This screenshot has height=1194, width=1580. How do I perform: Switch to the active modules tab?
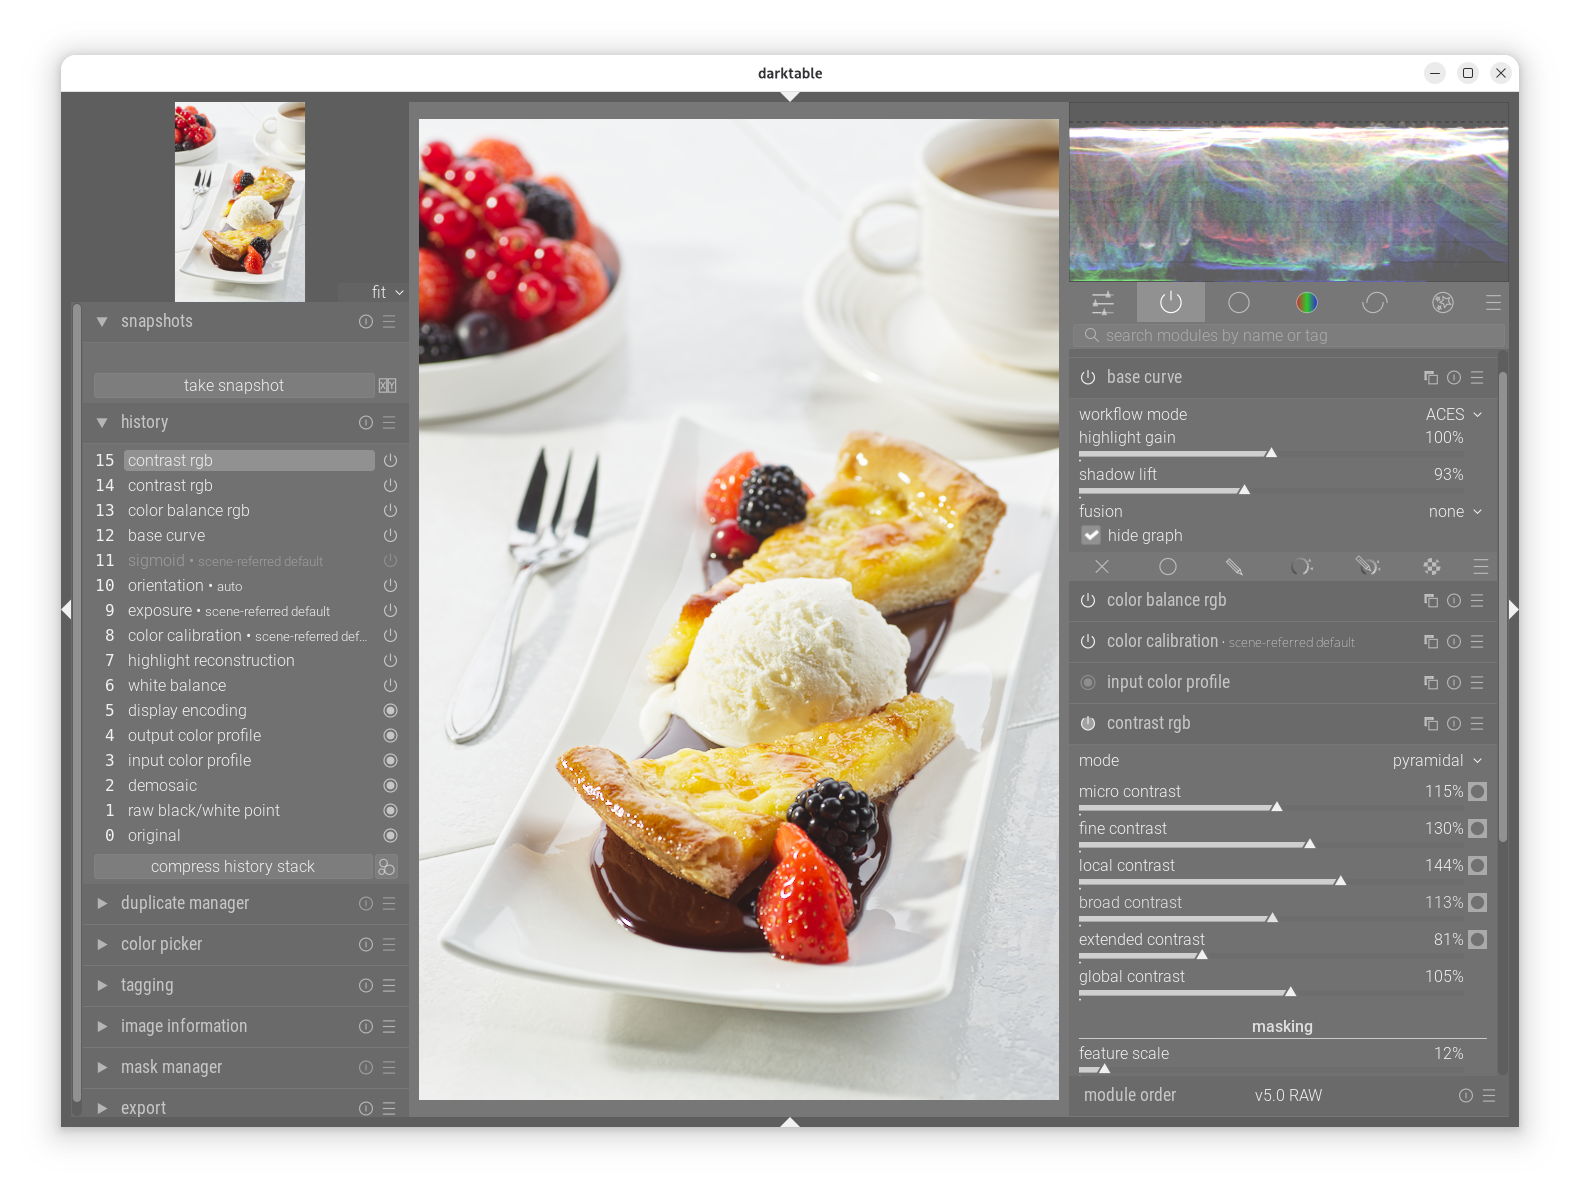coord(1171,302)
